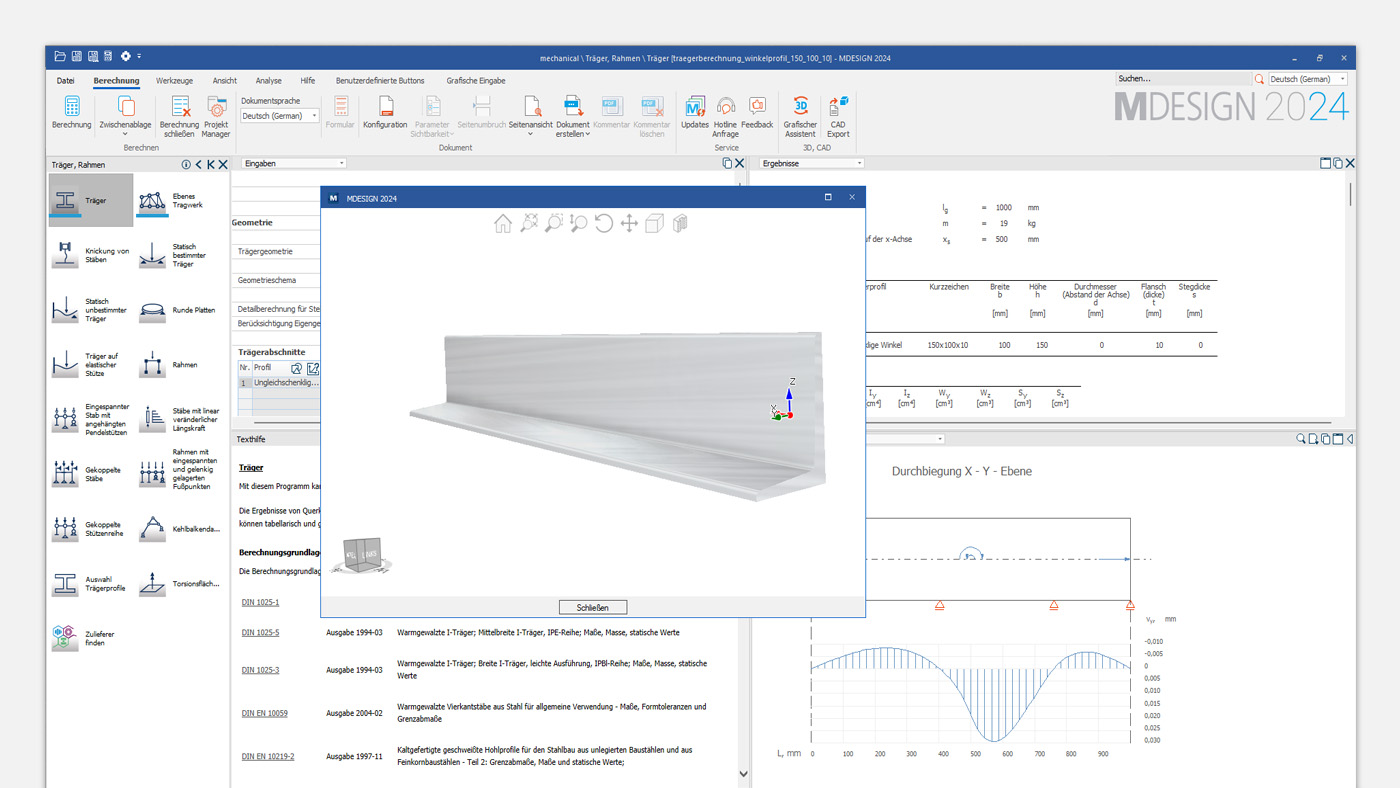Click the Schließen button in 3D viewer
Image resolution: width=1400 pixels, height=788 pixels.
pyautogui.click(x=592, y=607)
